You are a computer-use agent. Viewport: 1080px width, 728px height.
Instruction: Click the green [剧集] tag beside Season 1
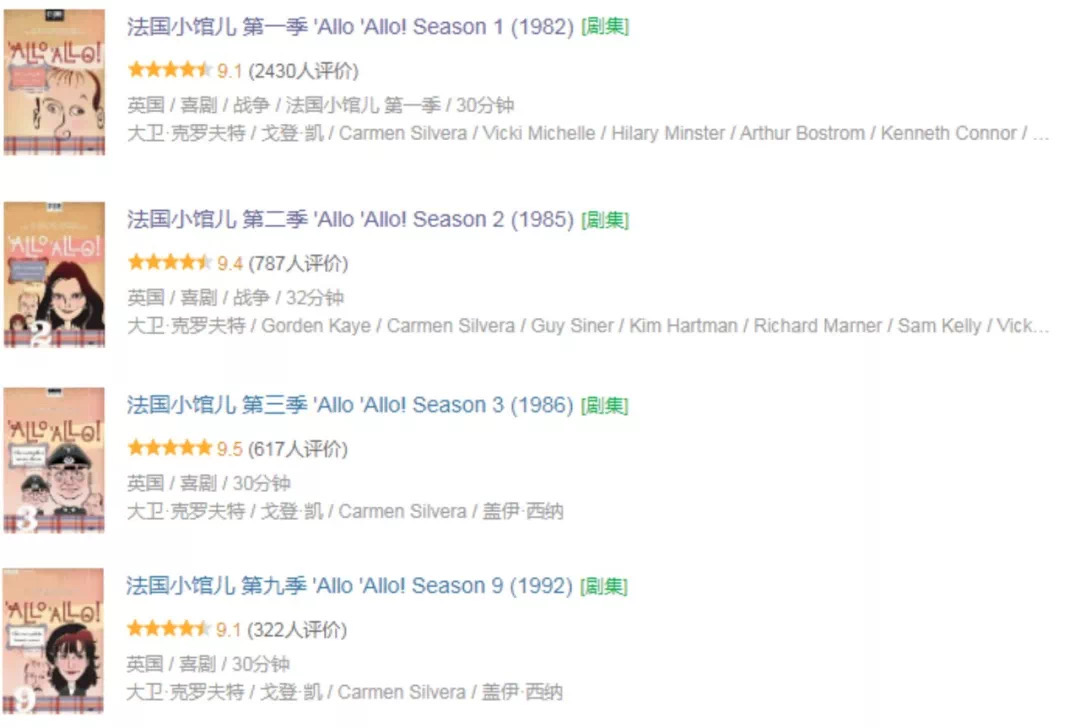pyautogui.click(x=605, y=27)
